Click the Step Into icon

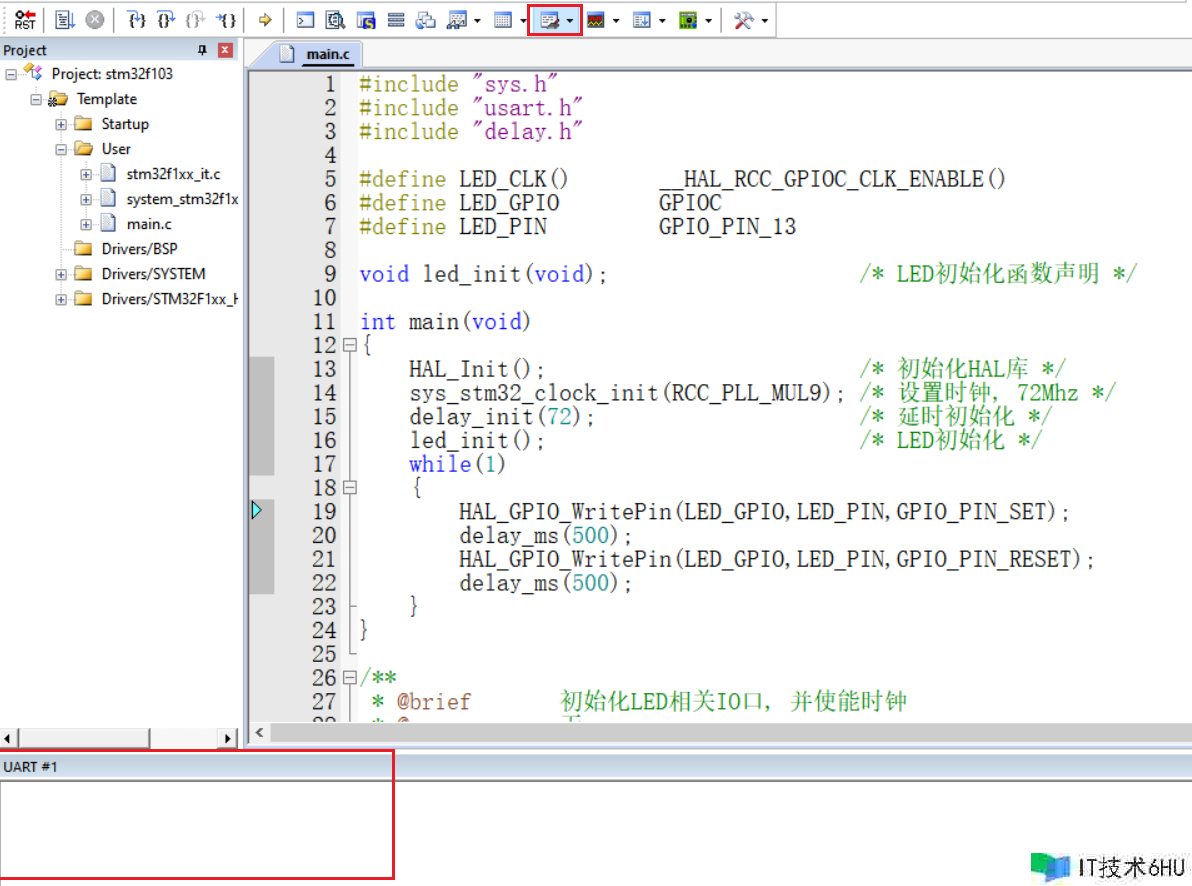pyautogui.click(x=138, y=20)
